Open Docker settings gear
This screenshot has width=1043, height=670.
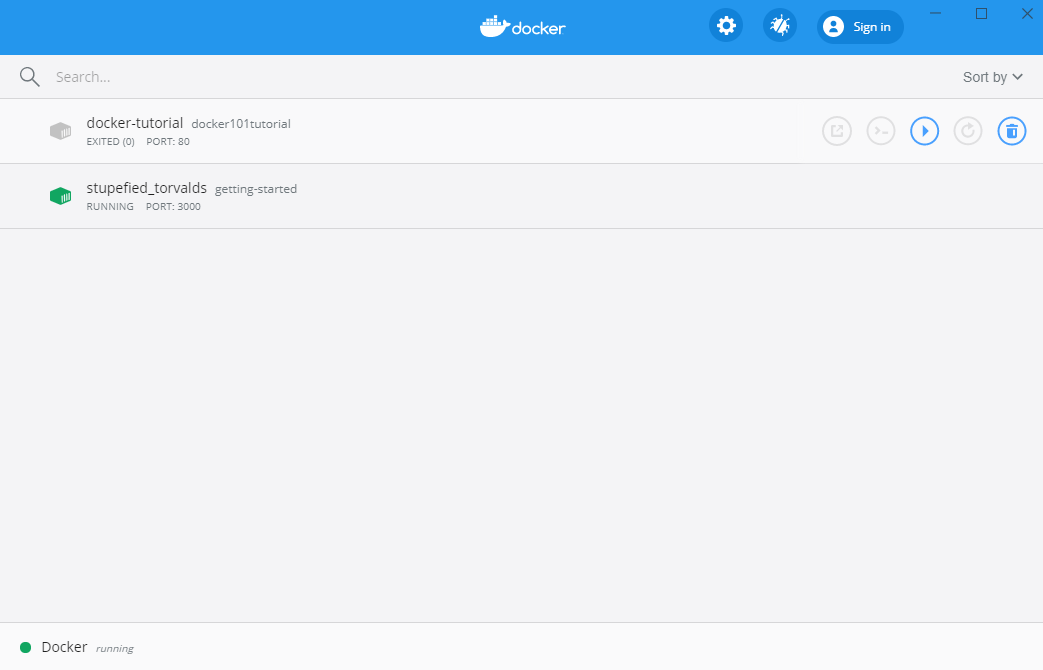click(726, 26)
